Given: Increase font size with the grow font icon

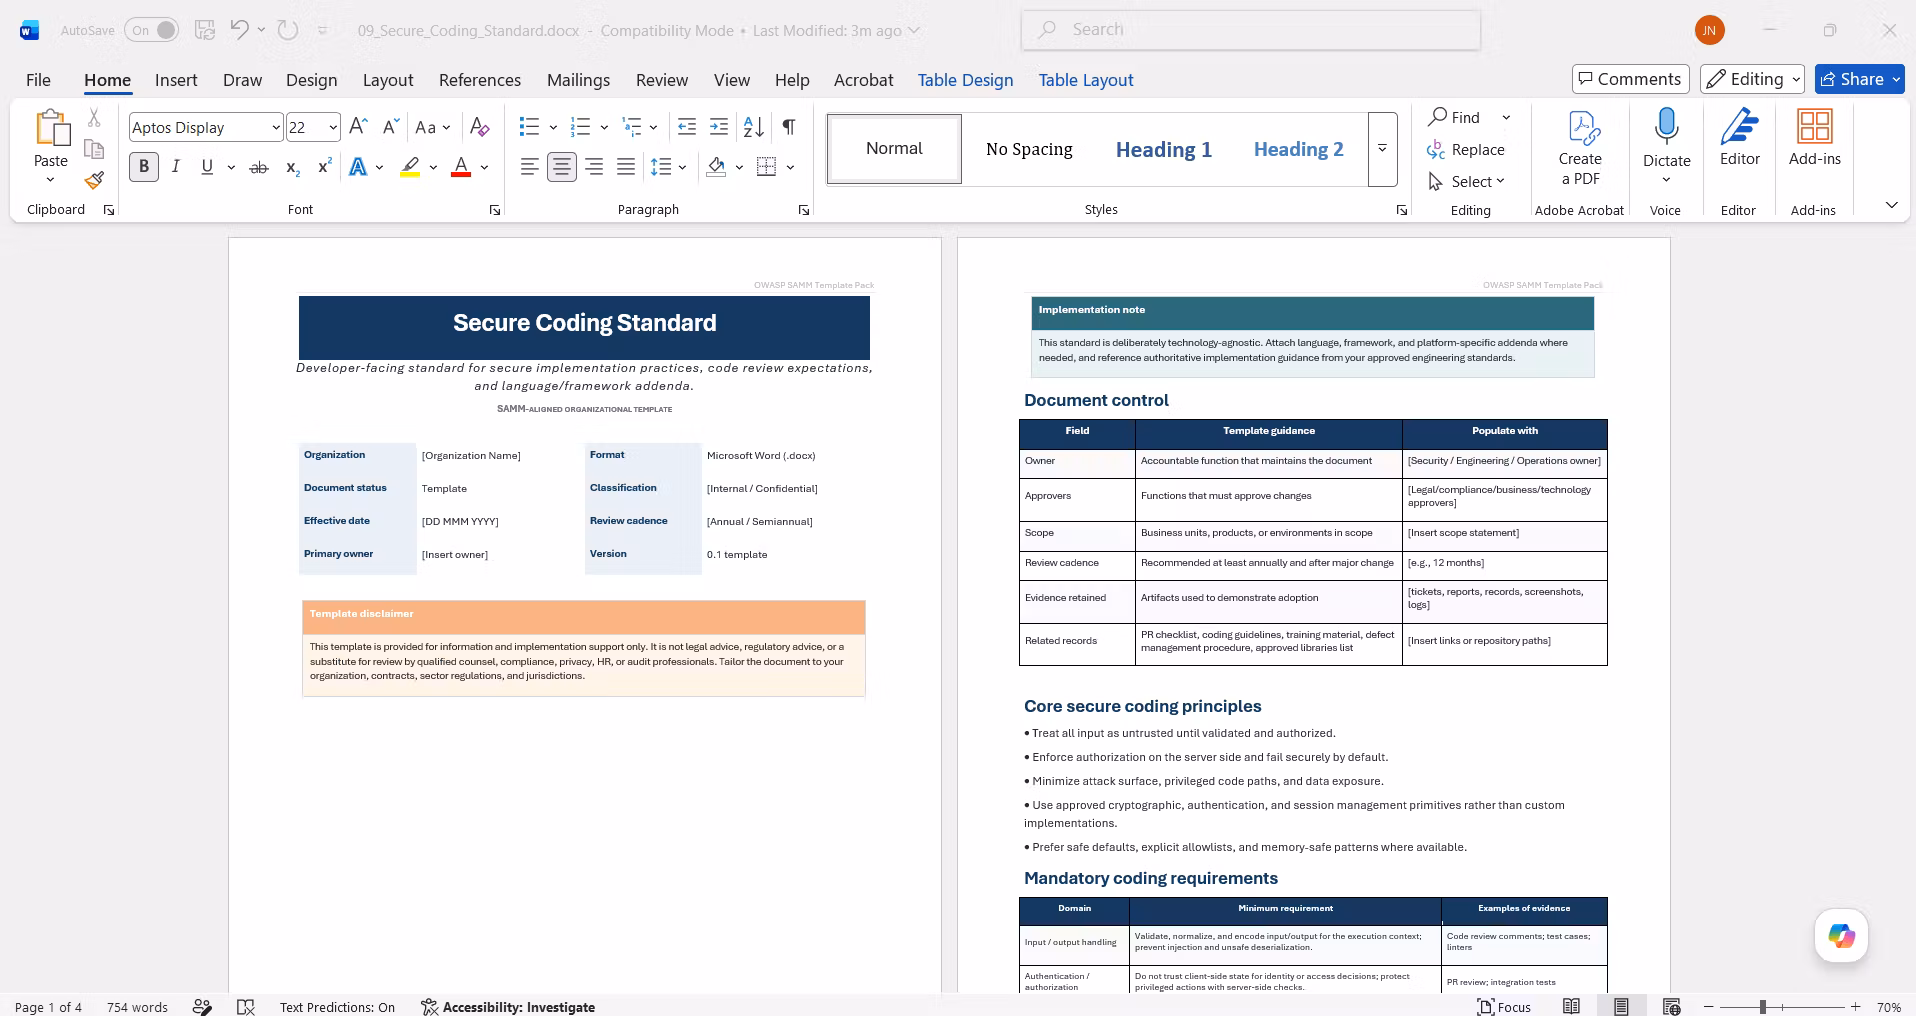Looking at the screenshot, I should tap(359, 127).
